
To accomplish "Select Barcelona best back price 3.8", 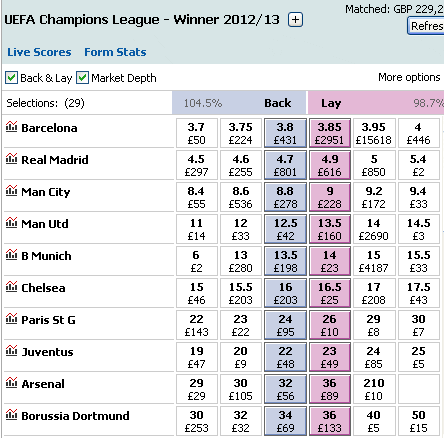I will click(285, 133).
